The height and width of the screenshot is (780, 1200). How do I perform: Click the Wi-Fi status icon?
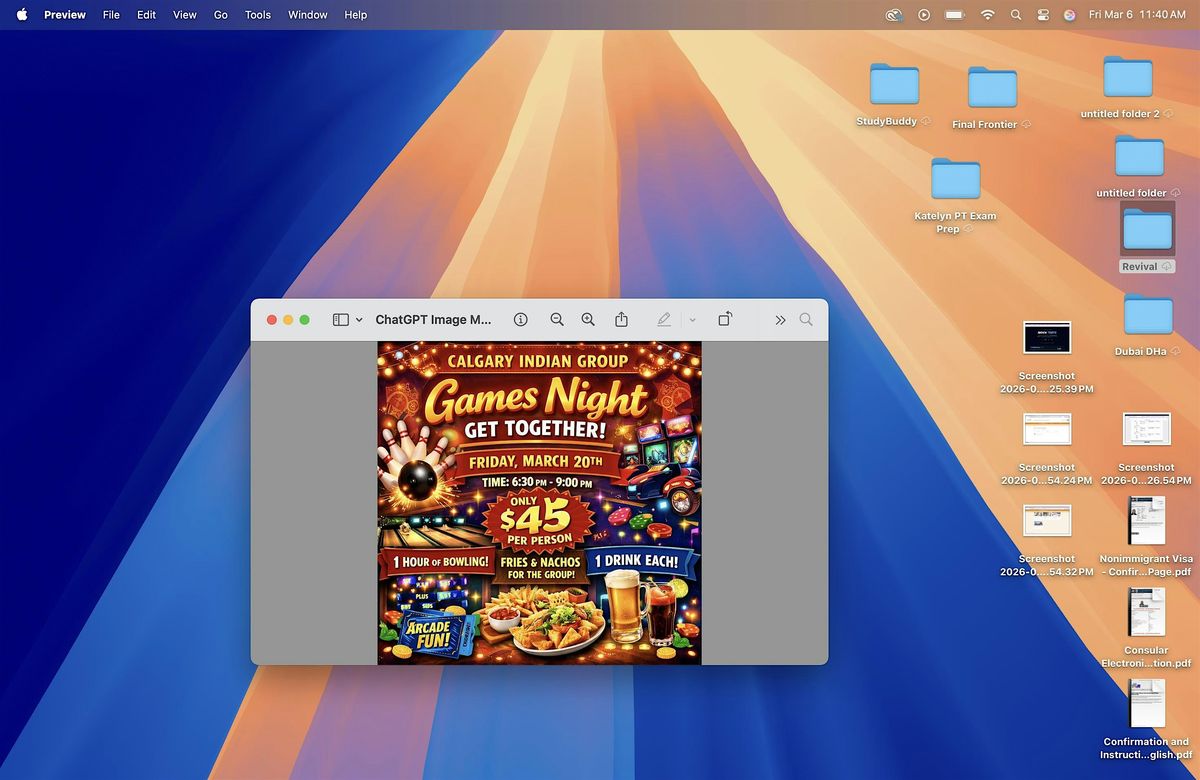click(987, 15)
